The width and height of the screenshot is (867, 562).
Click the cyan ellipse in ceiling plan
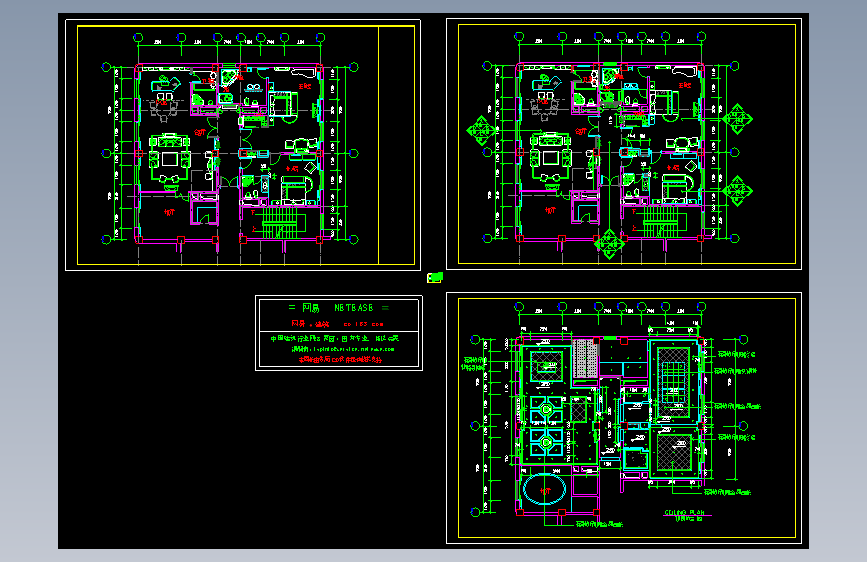545,490
